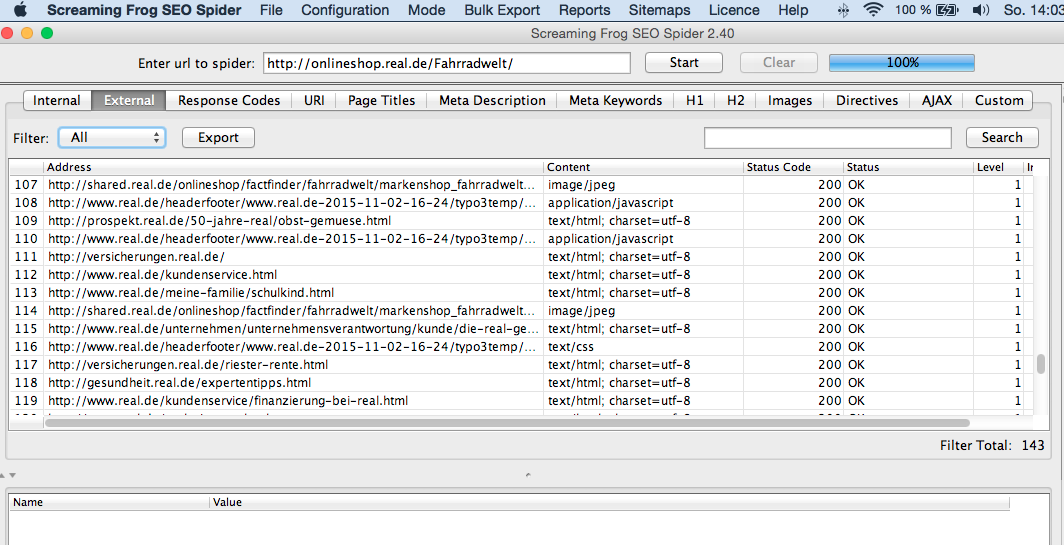Open the volume control icon

[x=981, y=10]
